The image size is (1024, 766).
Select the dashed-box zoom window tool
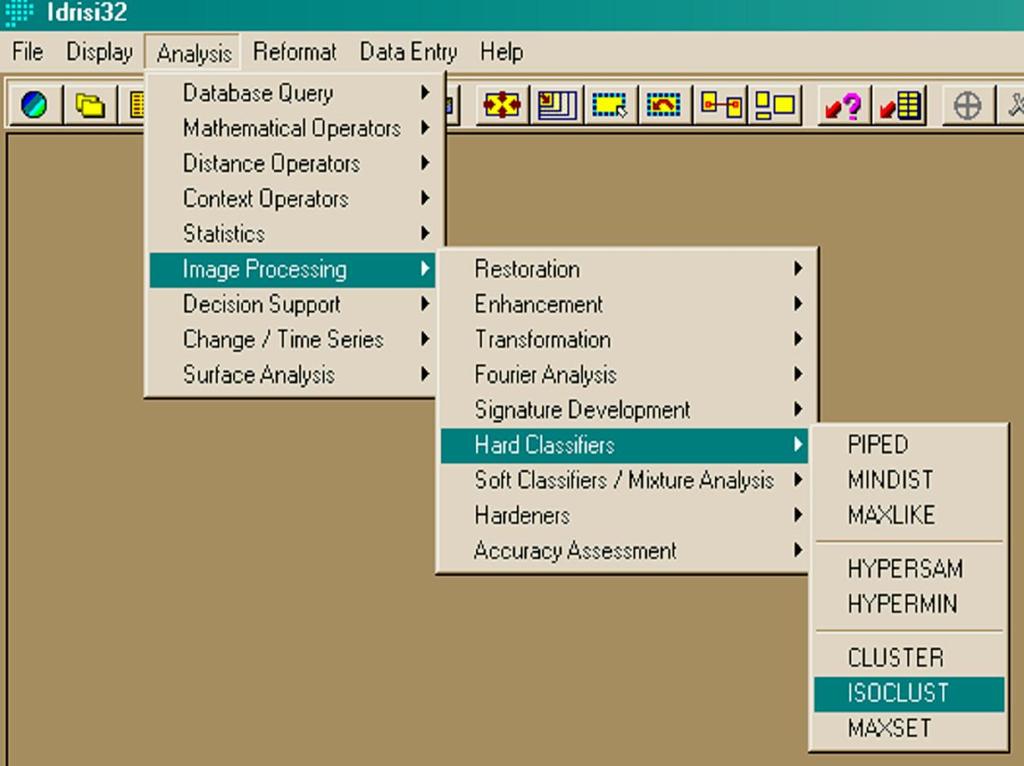click(x=610, y=104)
